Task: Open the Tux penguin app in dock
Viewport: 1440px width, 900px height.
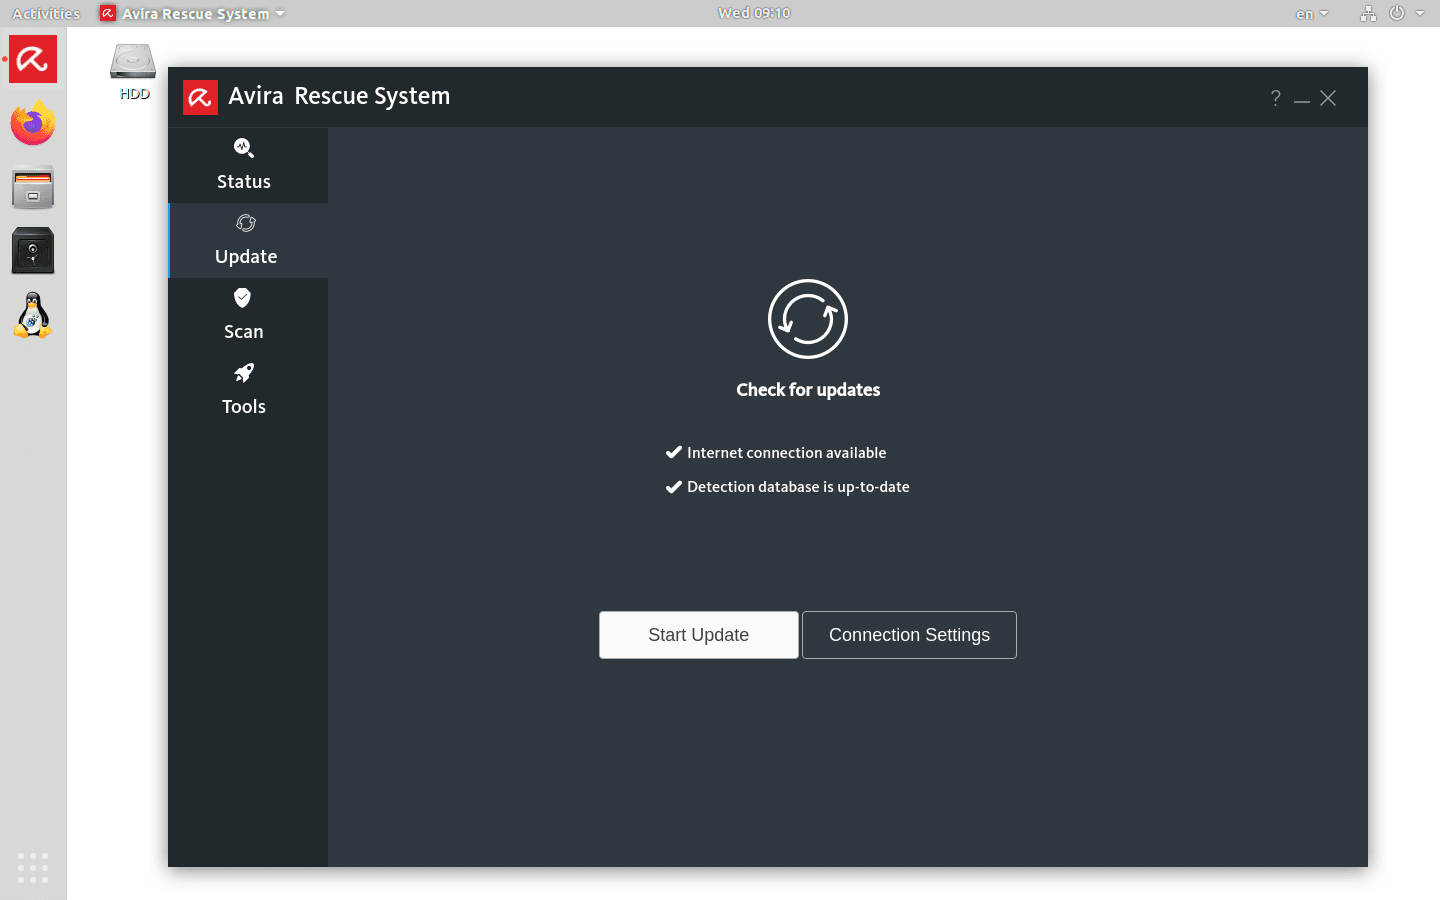Action: click(33, 315)
